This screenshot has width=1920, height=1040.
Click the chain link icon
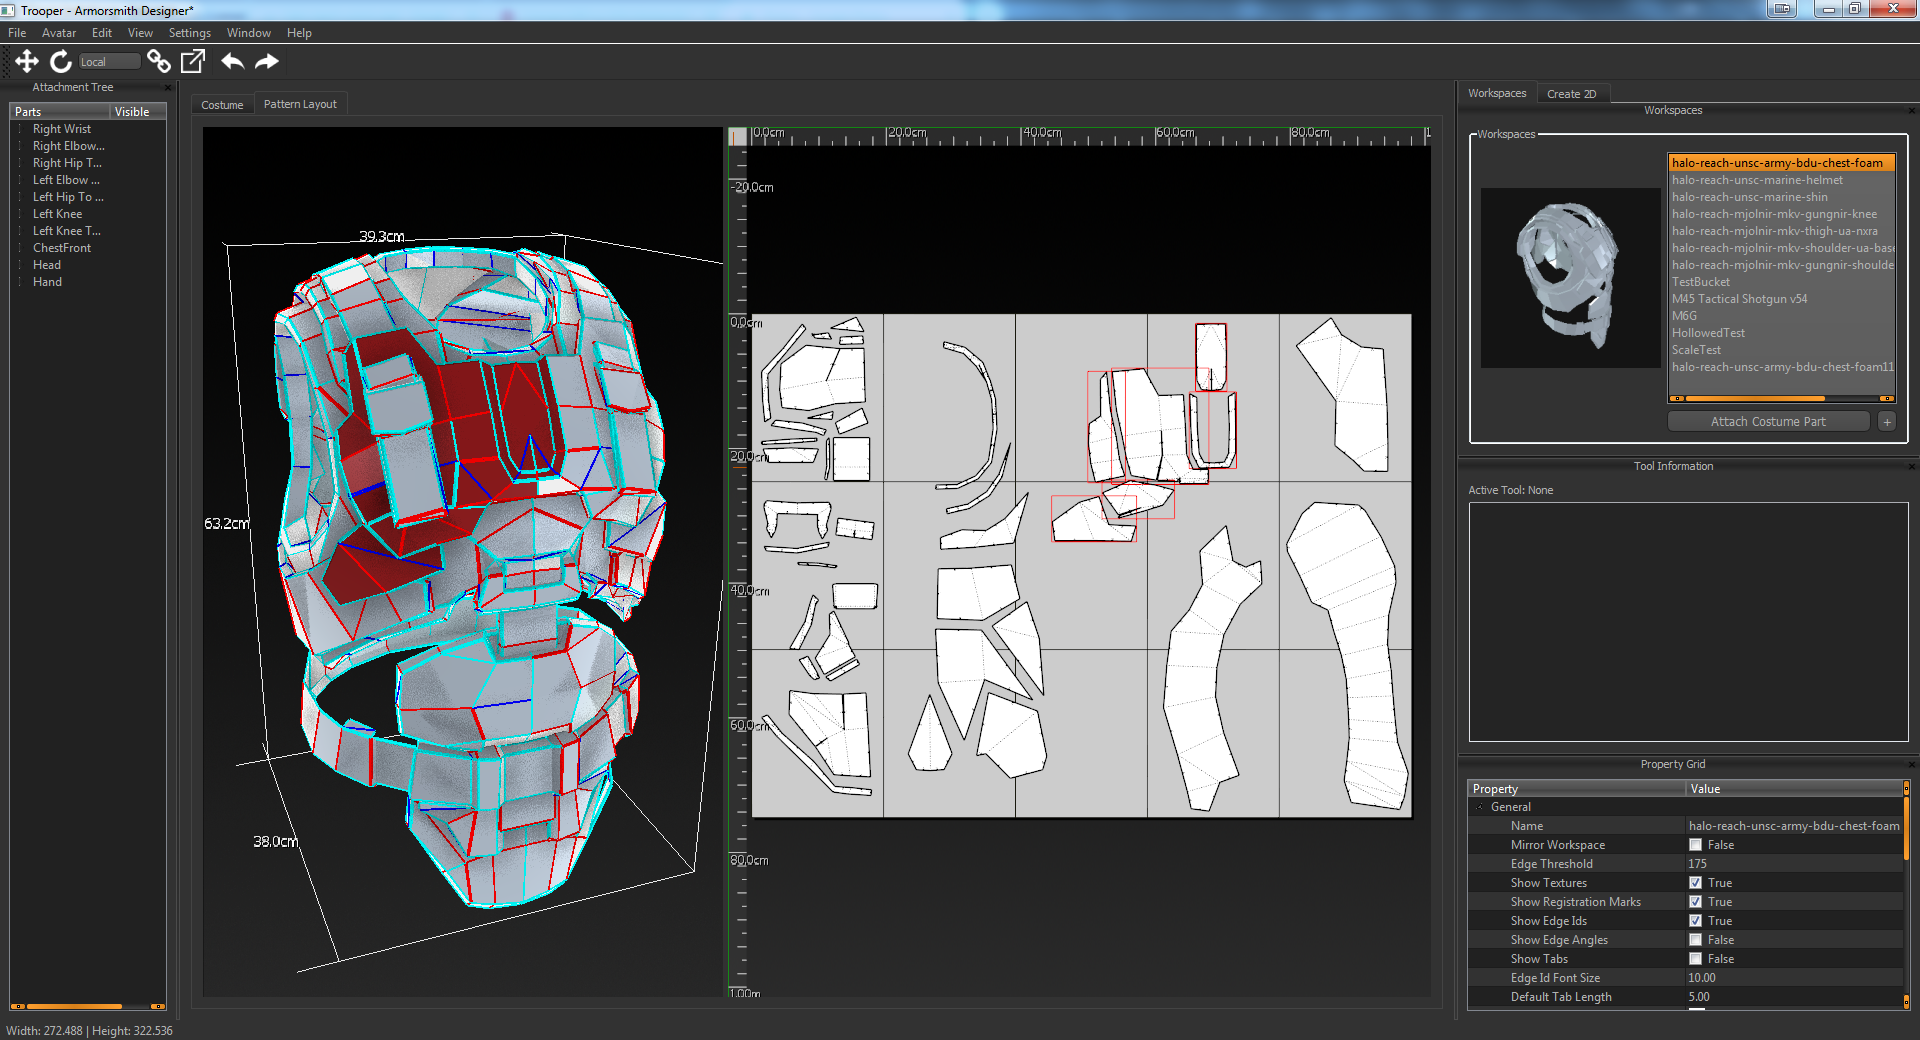click(158, 62)
